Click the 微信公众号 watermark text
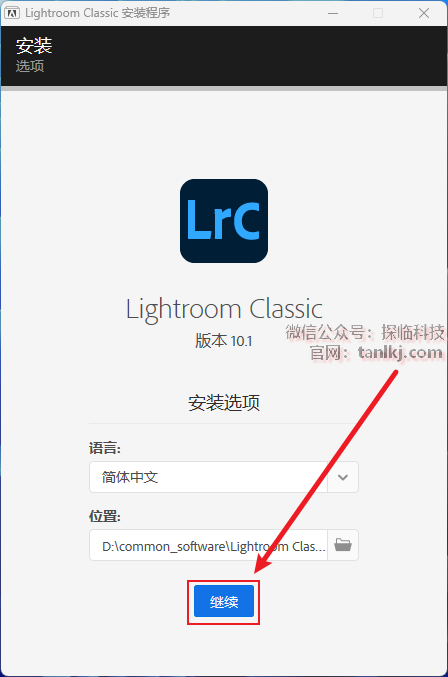 325,332
